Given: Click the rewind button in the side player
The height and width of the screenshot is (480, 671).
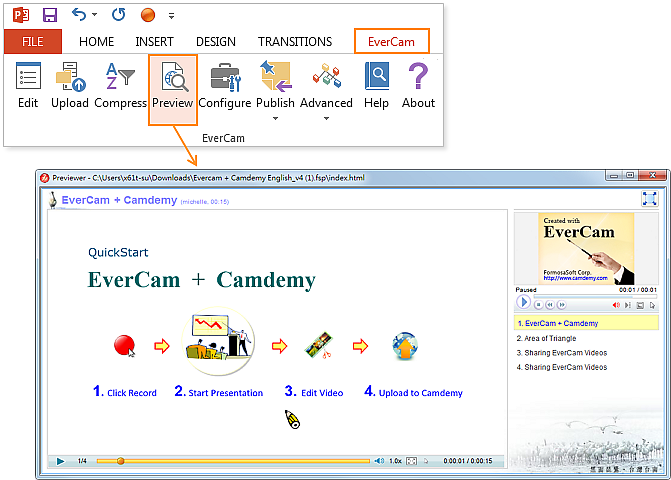Looking at the screenshot, I should point(550,305).
